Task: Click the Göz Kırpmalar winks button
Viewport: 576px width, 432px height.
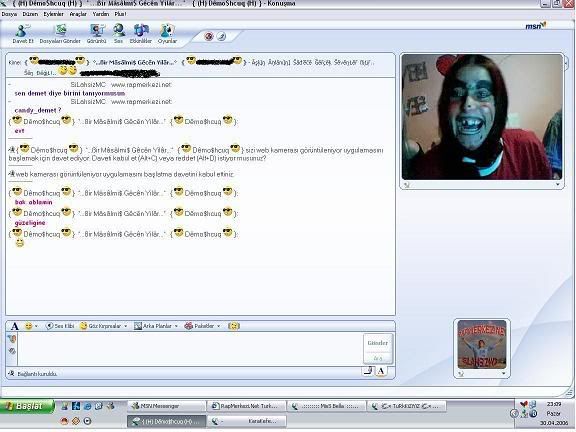Action: pyautogui.click(x=101, y=326)
